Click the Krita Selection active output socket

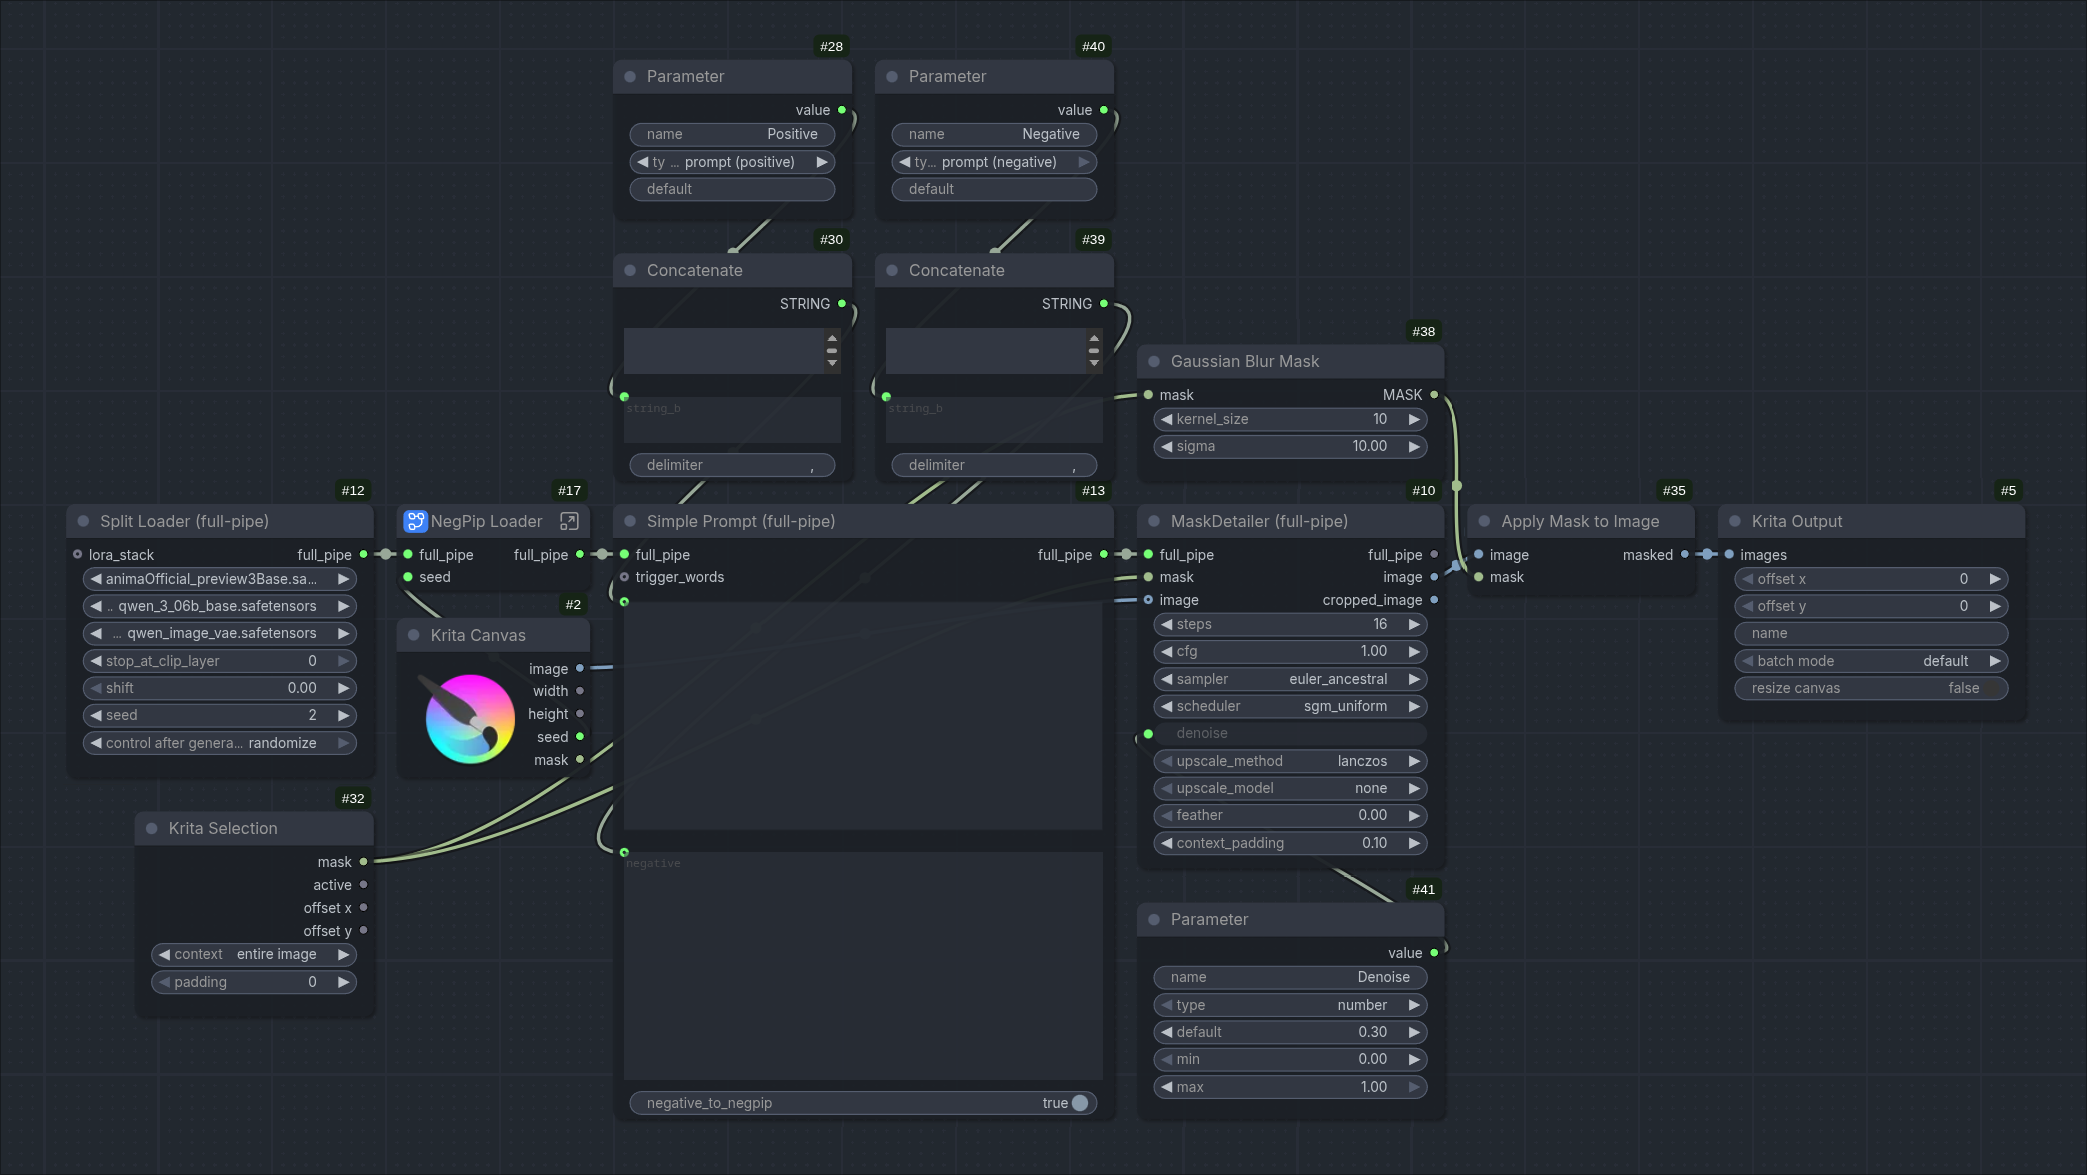[363, 885]
